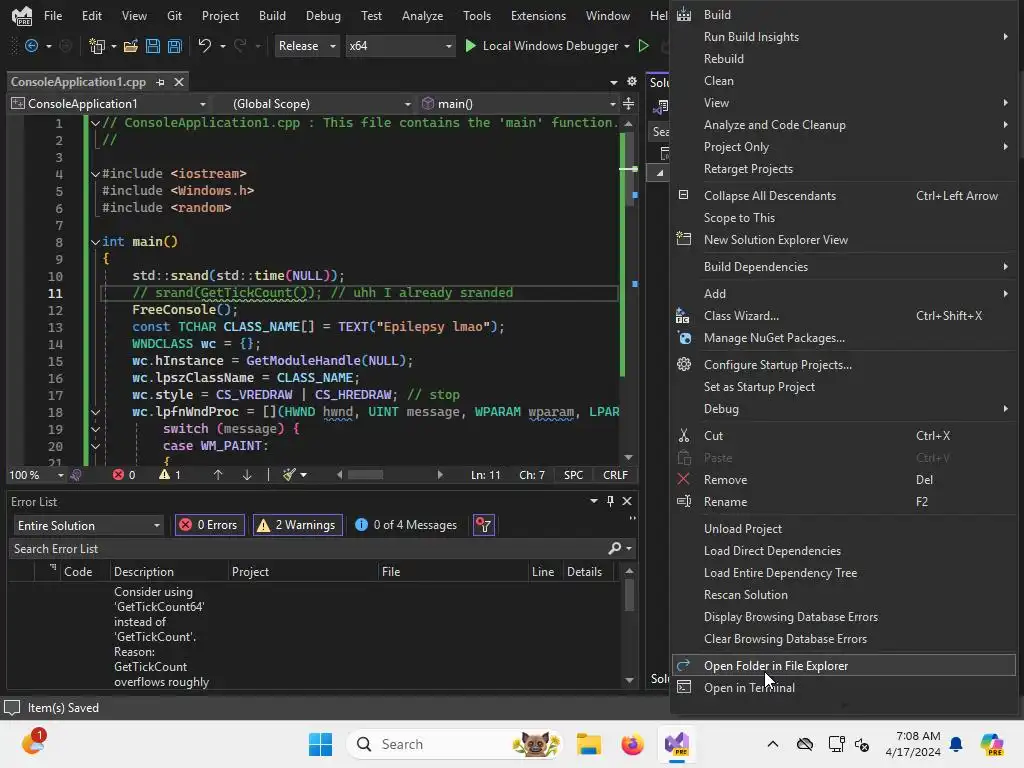This screenshot has width=1024, height=768.
Task: Click the undo arrow icon
Action: click(x=204, y=46)
